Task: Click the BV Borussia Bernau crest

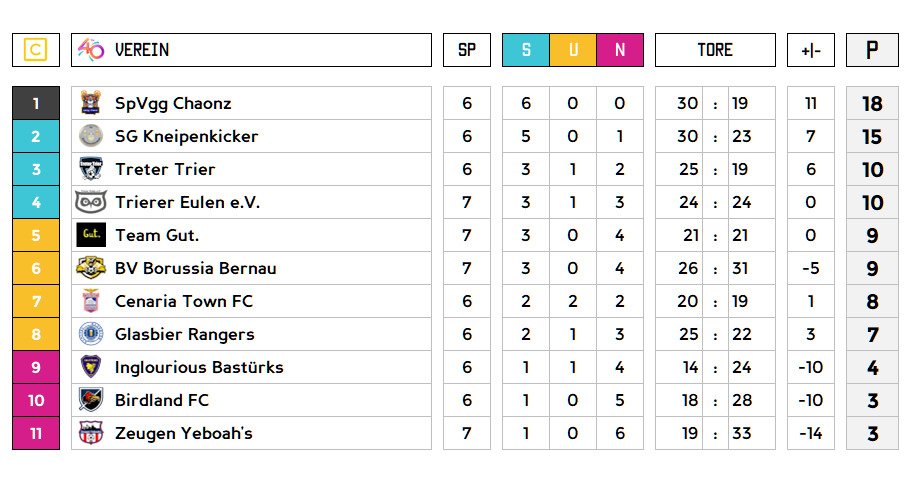Action: [91, 268]
